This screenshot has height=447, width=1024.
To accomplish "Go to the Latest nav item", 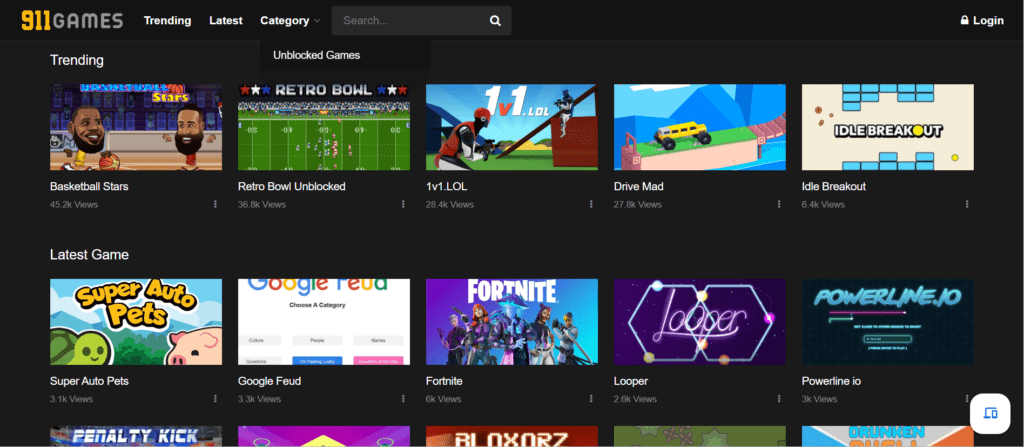I will (x=226, y=21).
